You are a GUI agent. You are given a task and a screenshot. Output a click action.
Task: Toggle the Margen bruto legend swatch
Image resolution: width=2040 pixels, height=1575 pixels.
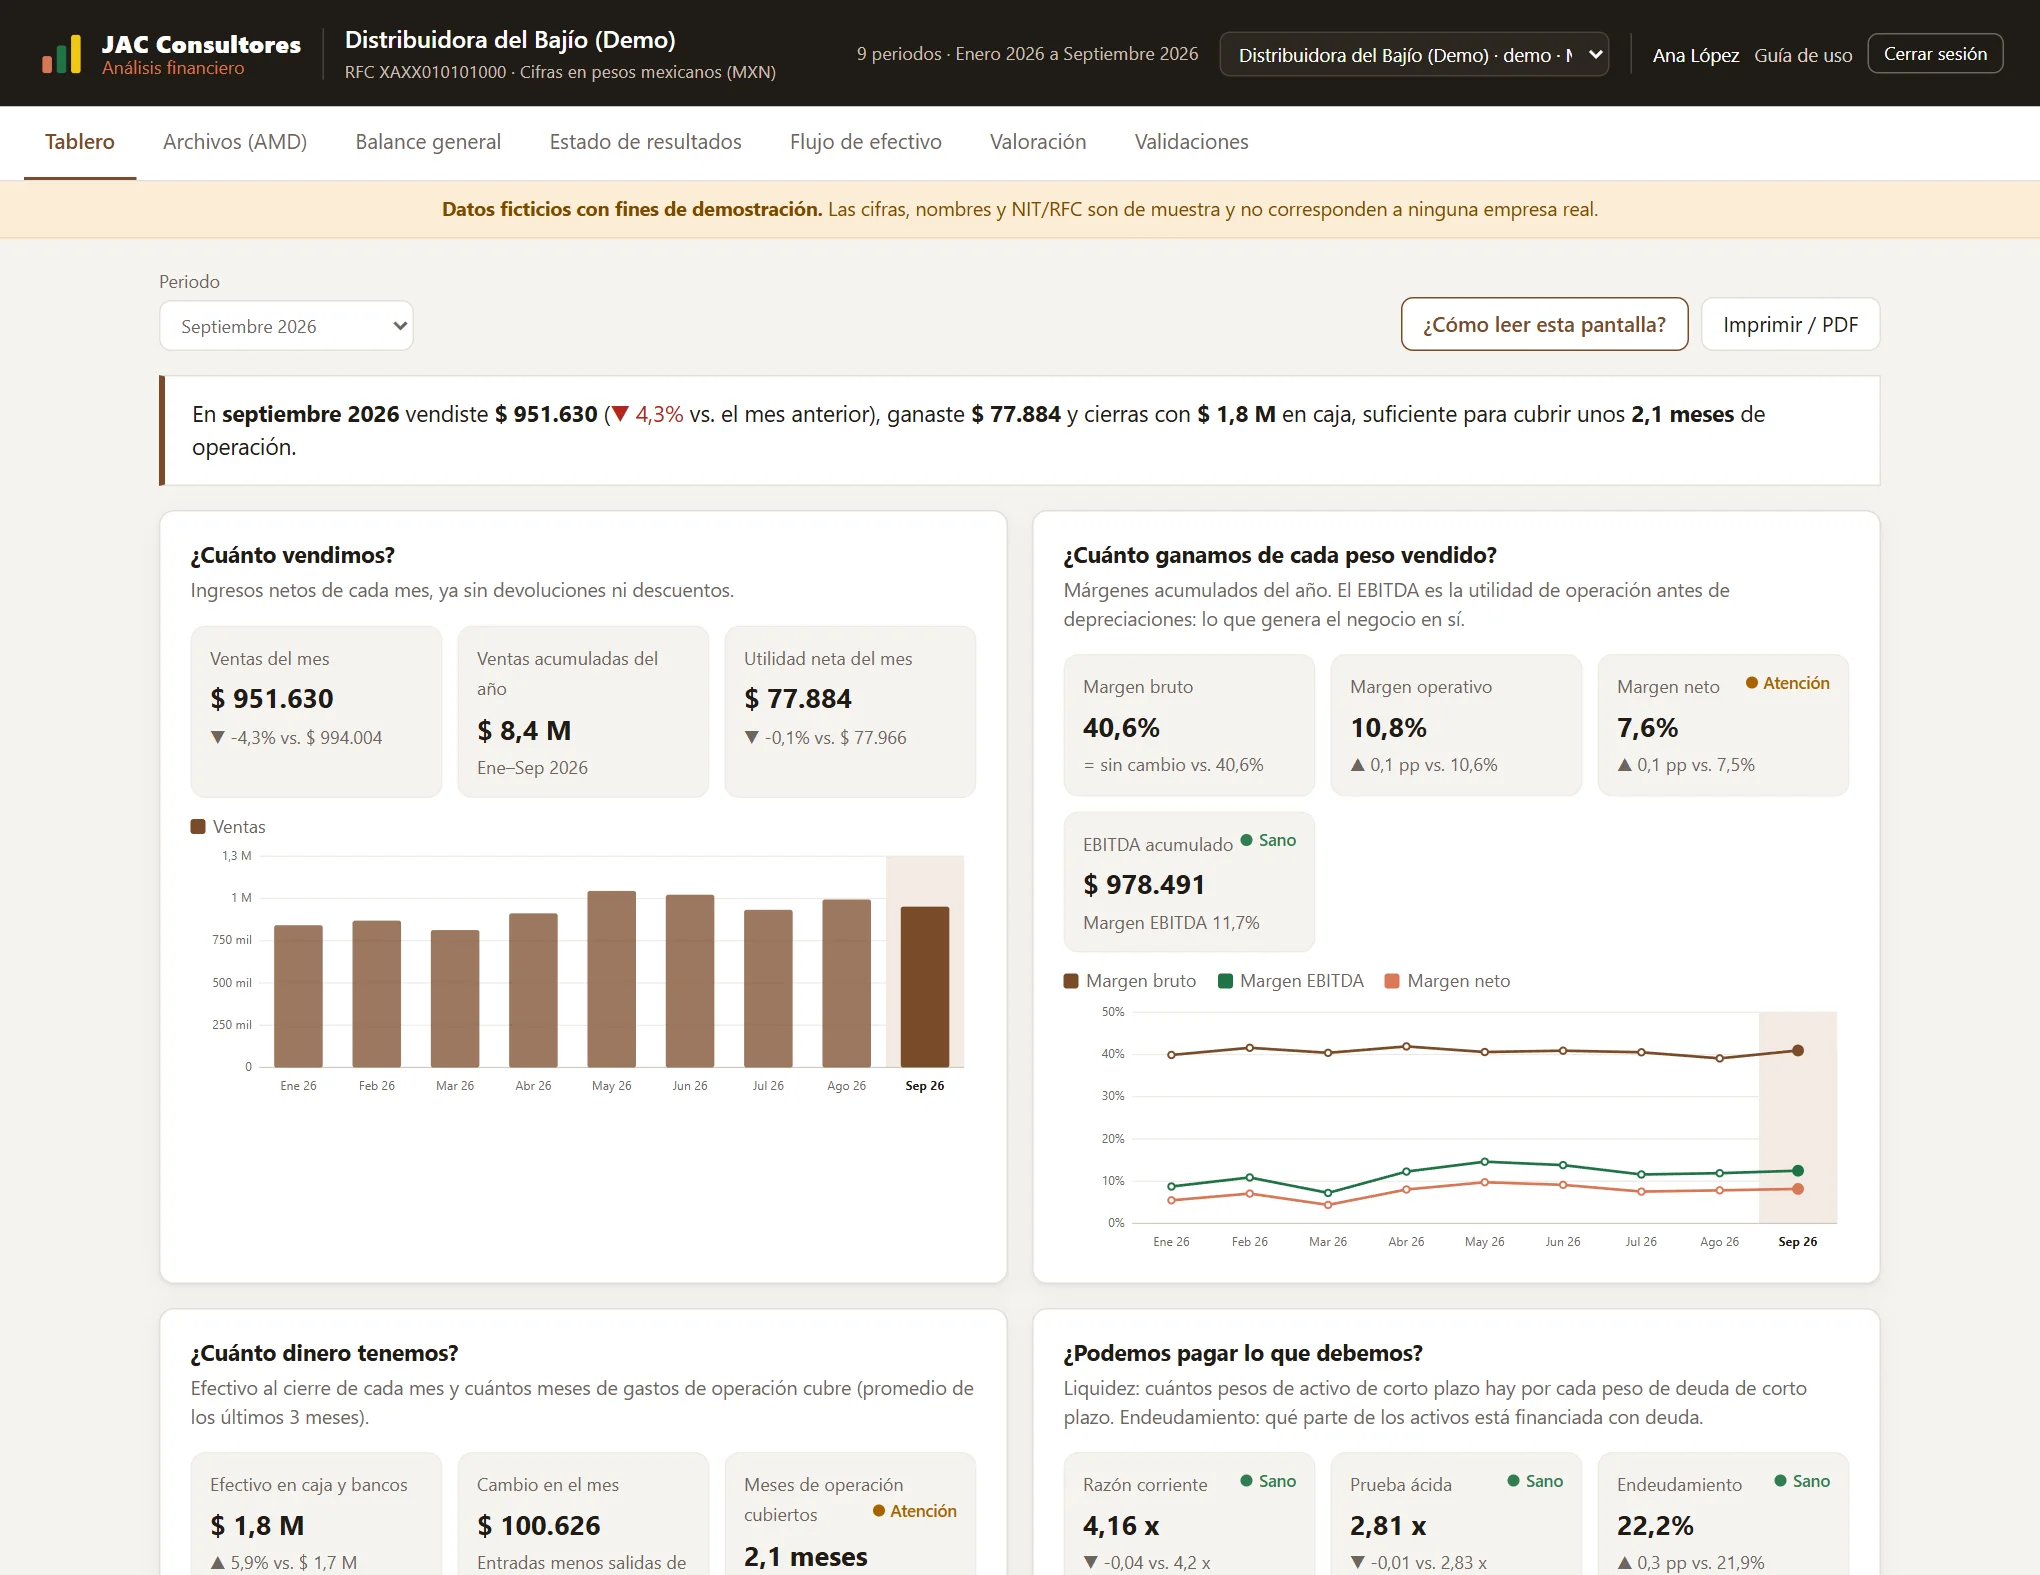click(1071, 981)
